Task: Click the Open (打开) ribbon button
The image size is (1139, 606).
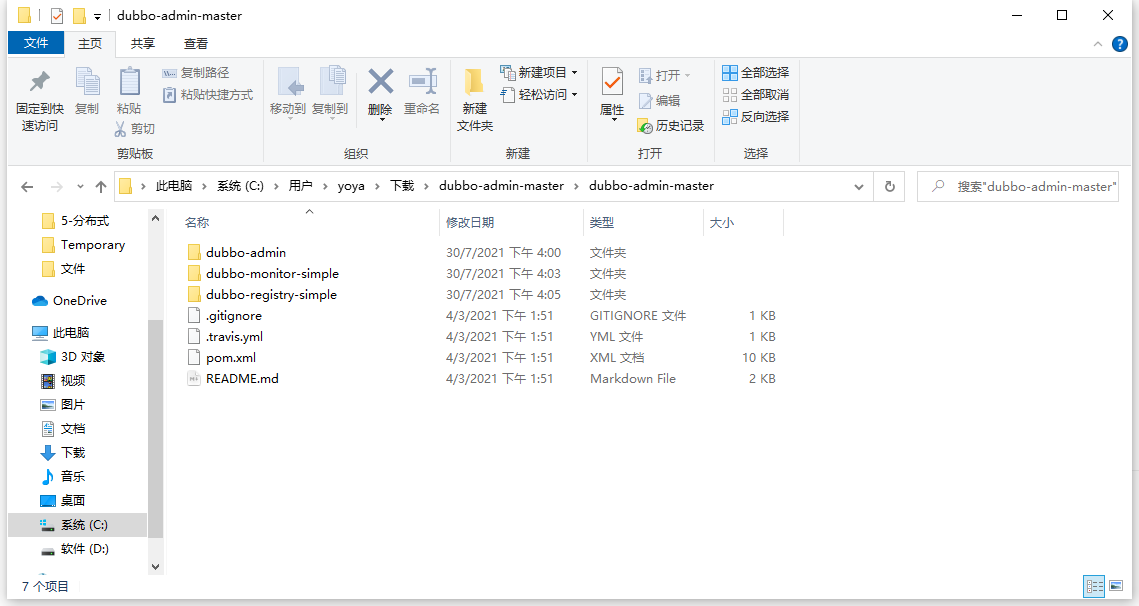Action: 665,76
